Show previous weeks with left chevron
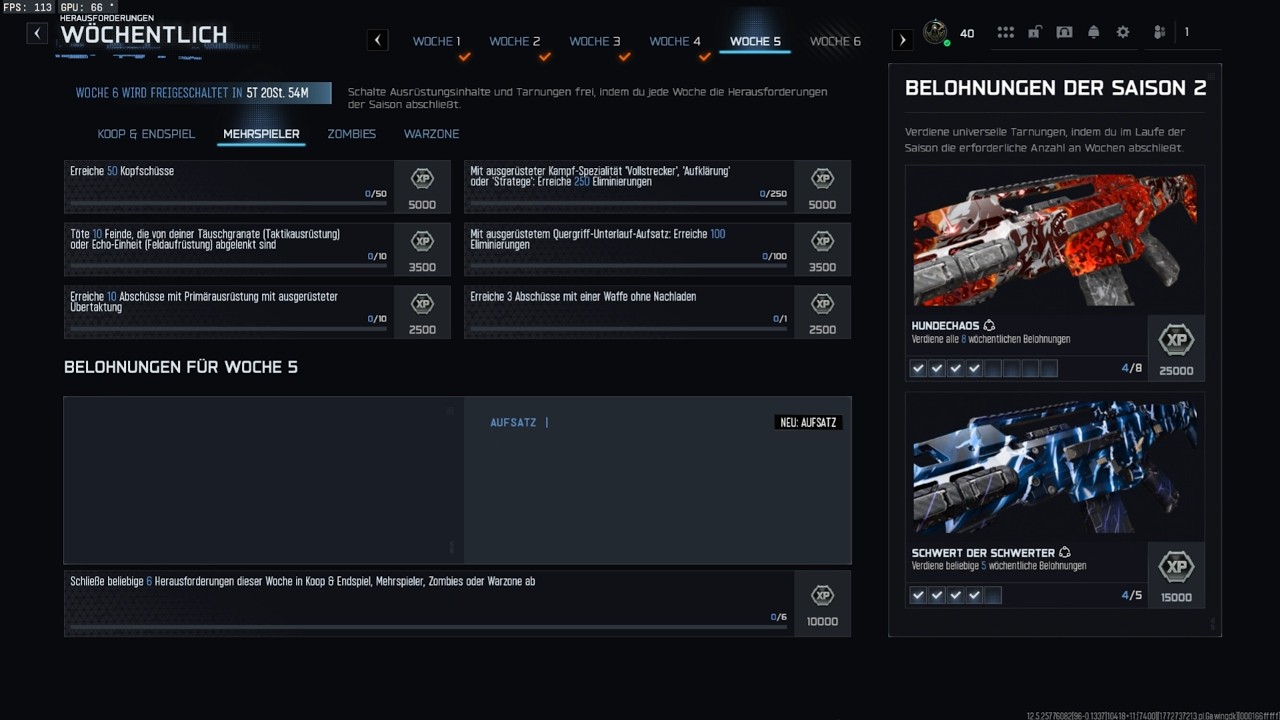 pos(377,40)
